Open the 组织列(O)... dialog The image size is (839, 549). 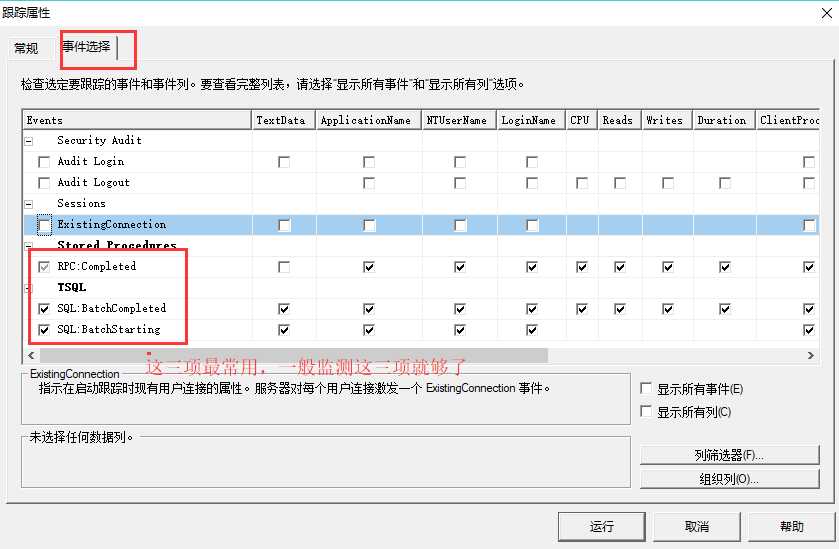(729, 479)
